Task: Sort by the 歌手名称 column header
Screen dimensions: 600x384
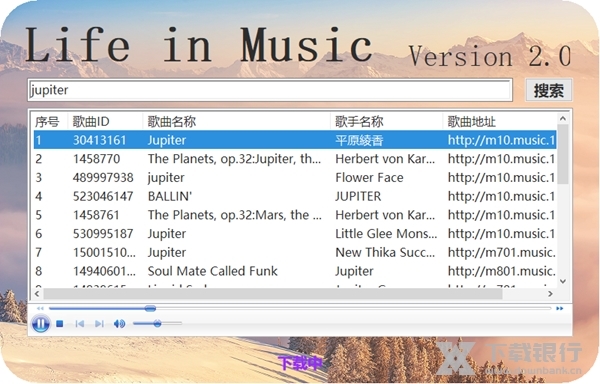Action: [x=386, y=122]
